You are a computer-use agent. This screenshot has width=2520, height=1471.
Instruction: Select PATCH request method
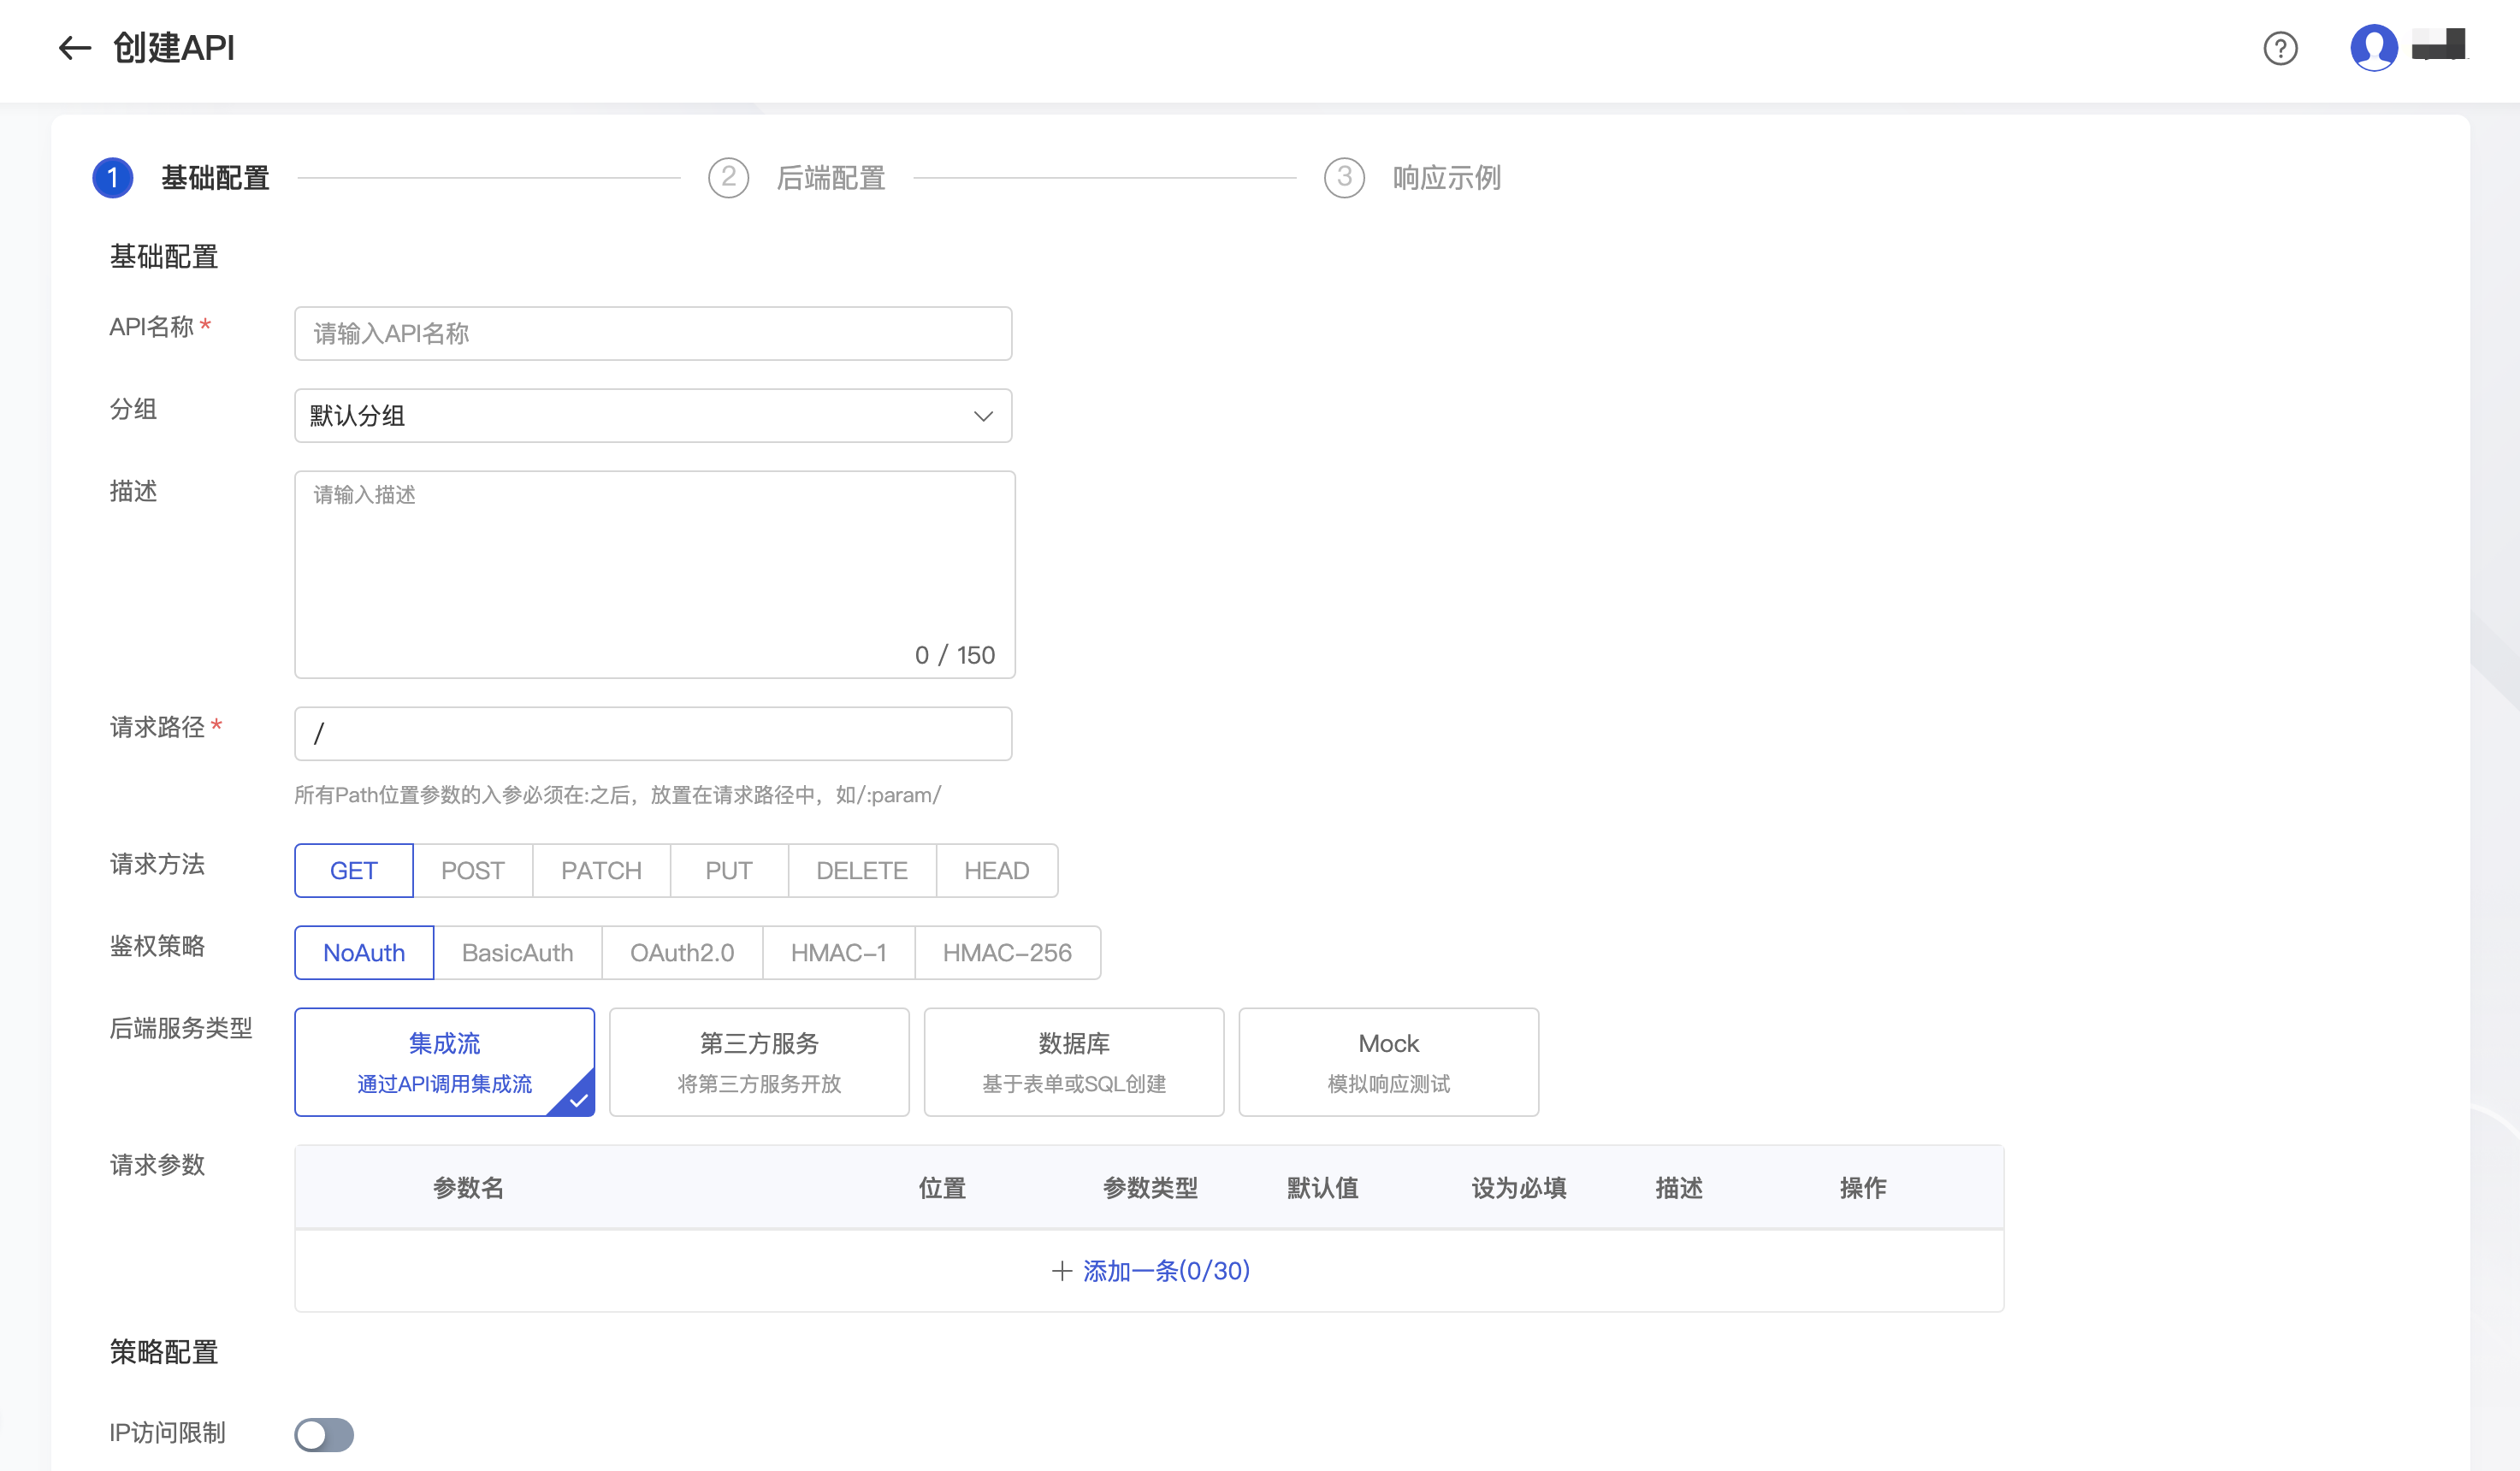(602, 870)
